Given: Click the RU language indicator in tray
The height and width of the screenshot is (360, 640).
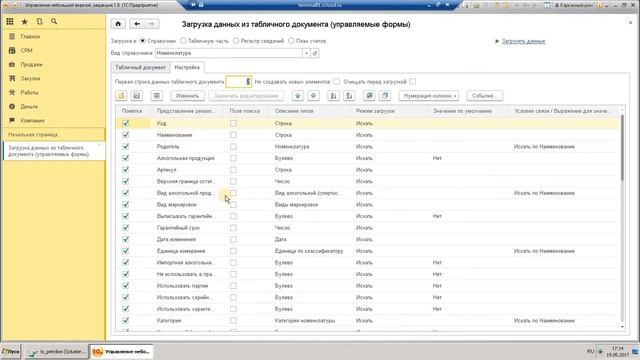Looking at the screenshot, I should pos(590,351).
